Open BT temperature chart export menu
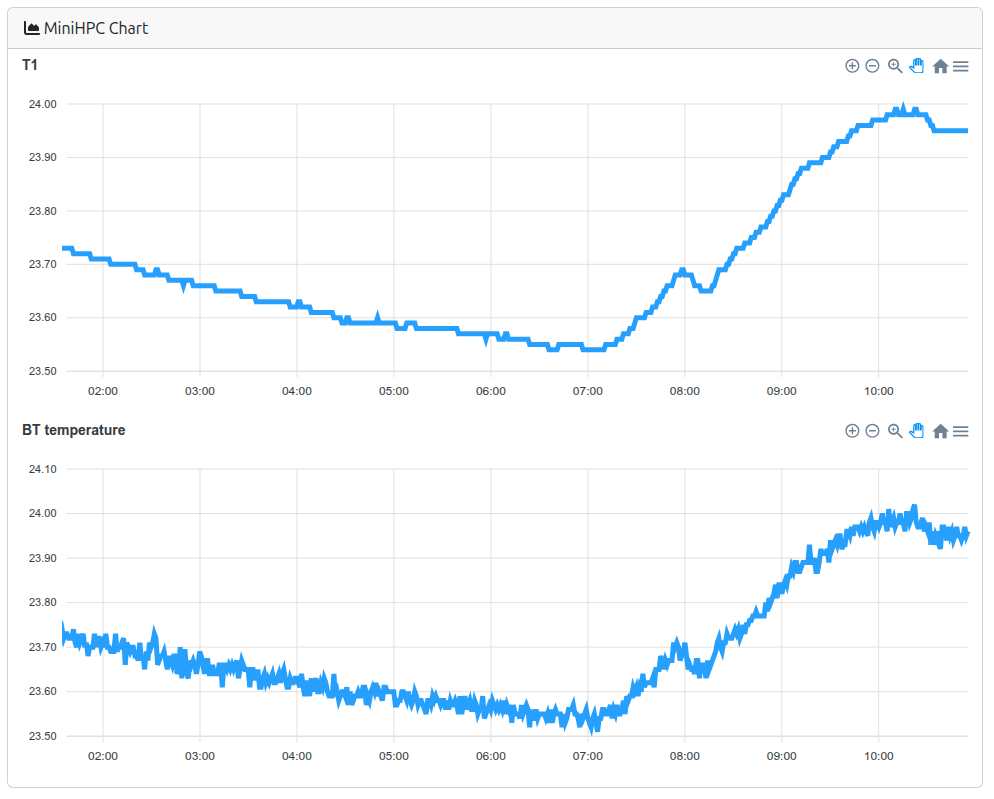994x799 pixels. point(961,431)
